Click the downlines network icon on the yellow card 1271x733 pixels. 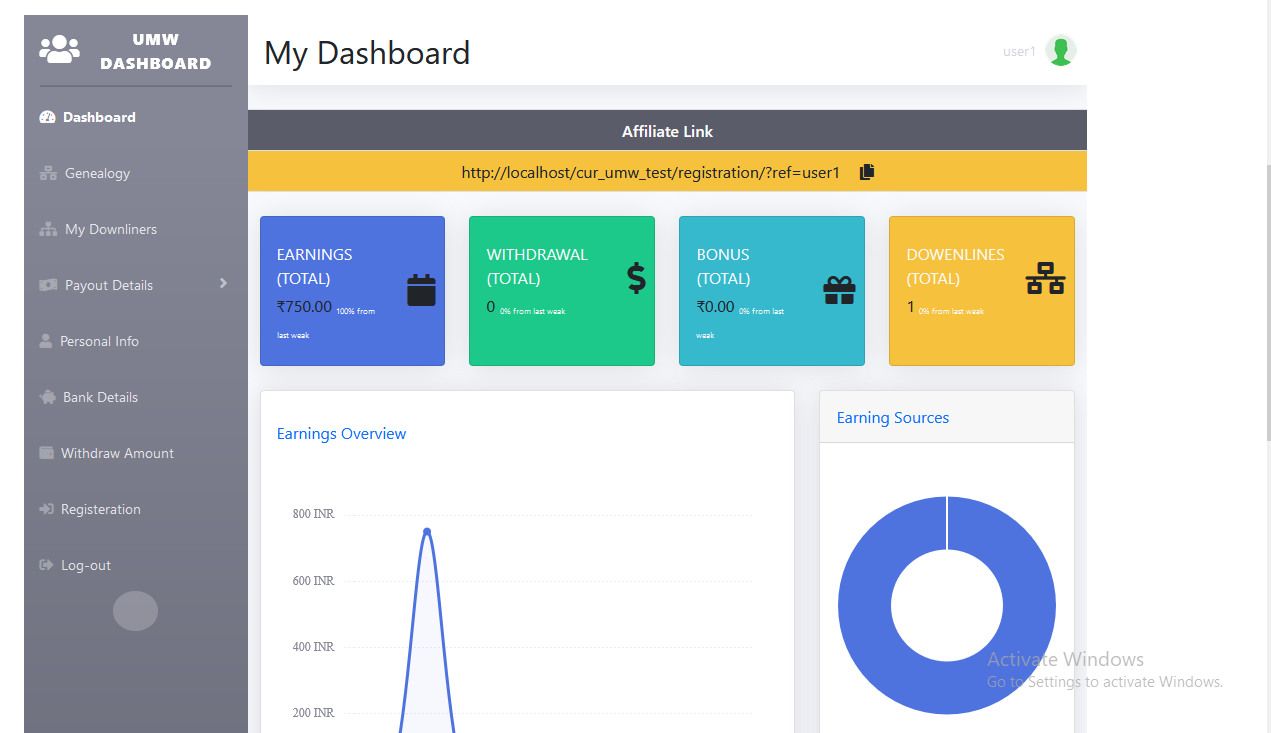1045,281
